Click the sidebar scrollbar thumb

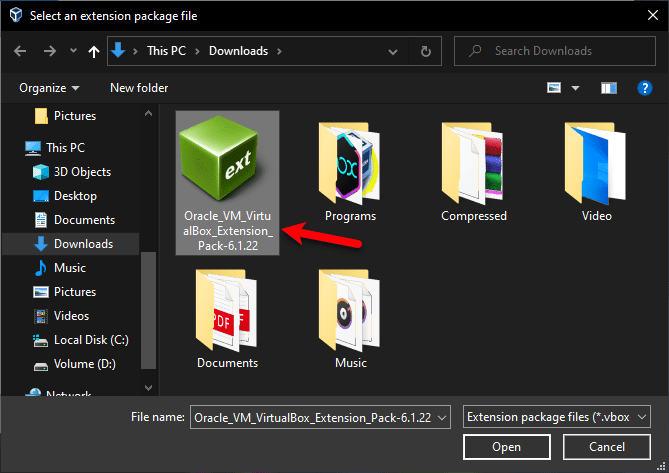coord(148,310)
